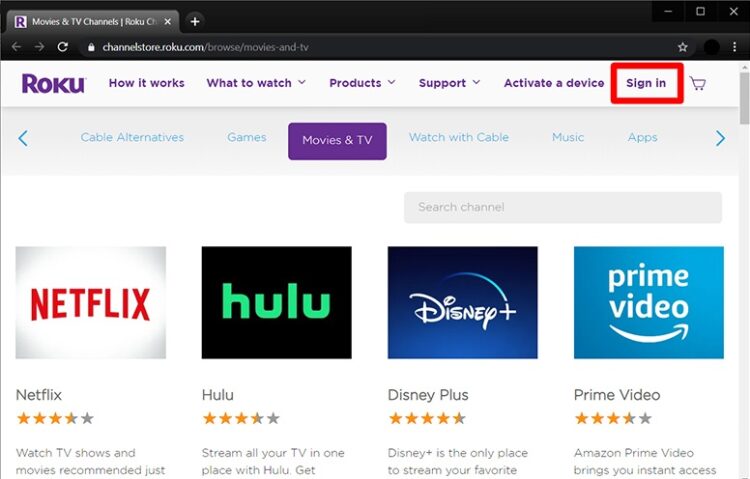
Task: Click Sign in
Action: point(646,83)
